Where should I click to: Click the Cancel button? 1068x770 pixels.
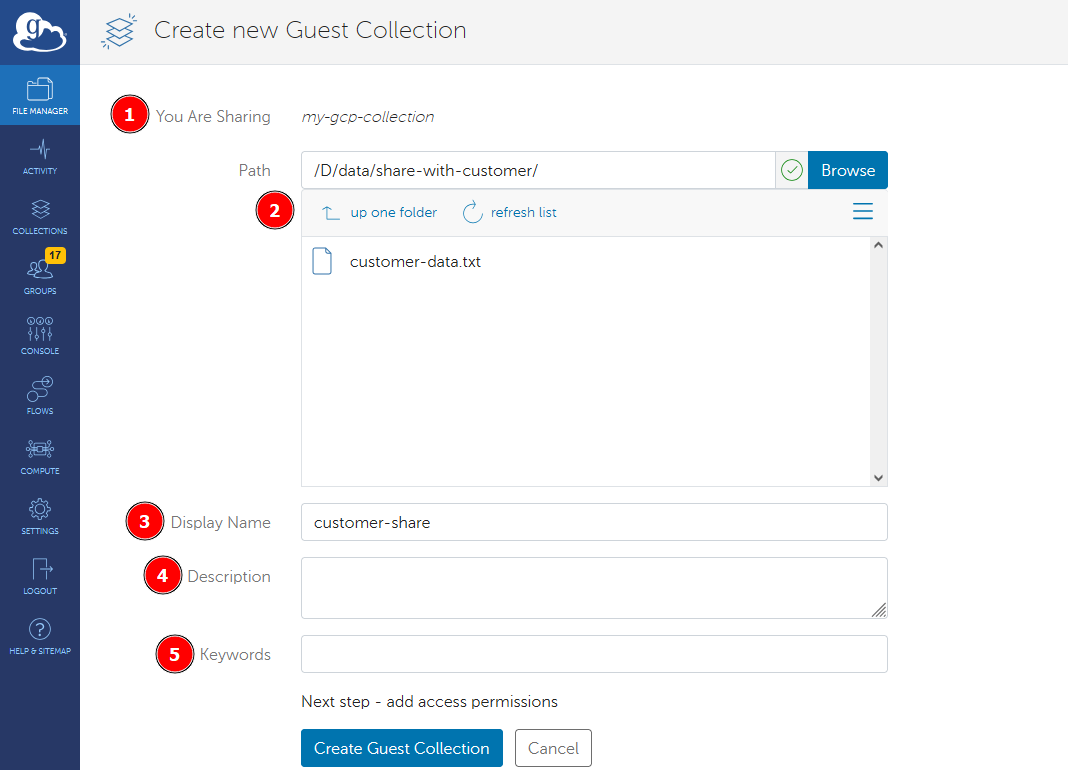[x=553, y=748]
